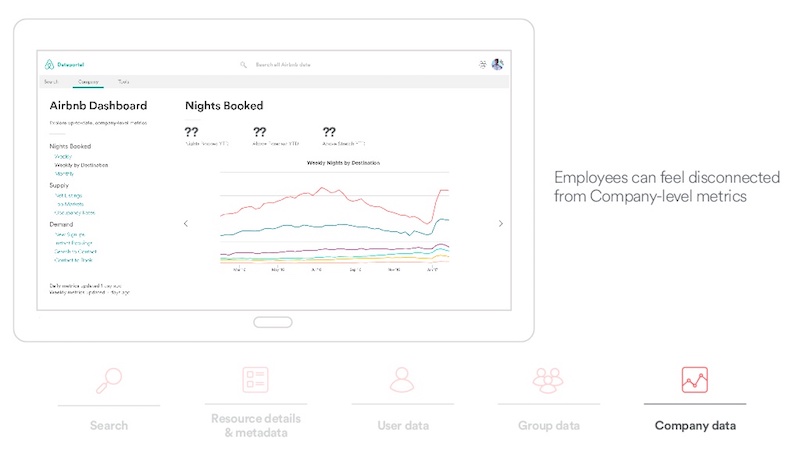The height and width of the screenshot is (450, 800).
Task: Select the Group data people icon
Action: pos(548,381)
